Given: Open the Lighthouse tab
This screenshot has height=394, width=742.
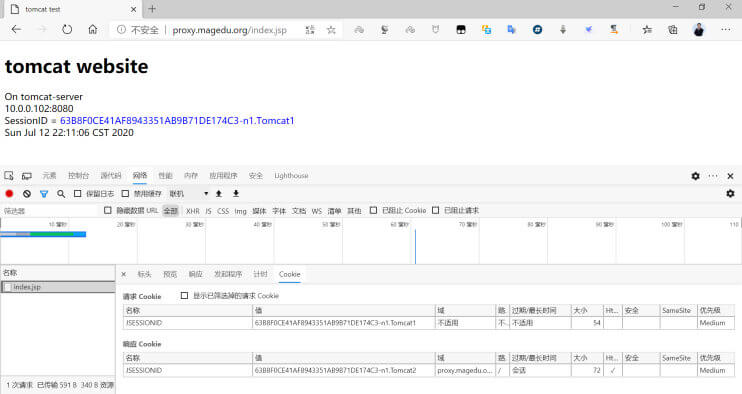Looking at the screenshot, I should tap(292, 175).
